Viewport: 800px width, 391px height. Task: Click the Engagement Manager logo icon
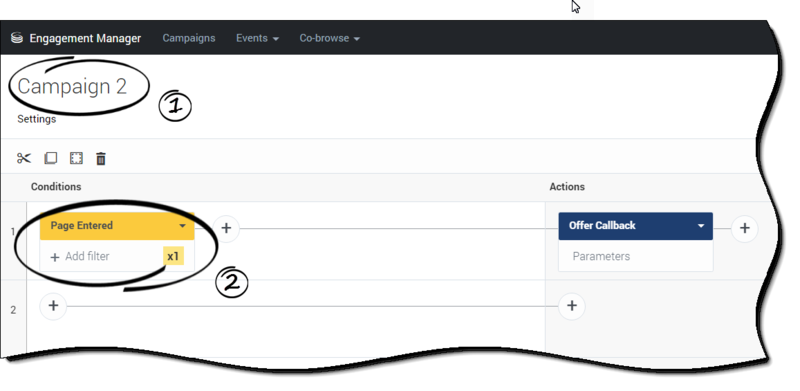17,38
